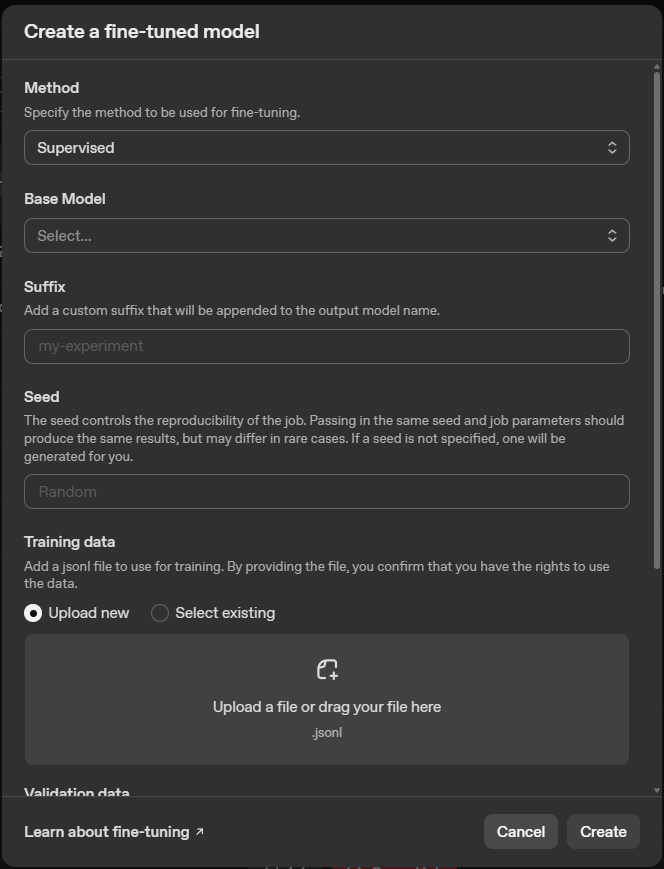Screen dimensions: 664x869
Task: Click the external link arrow beside Learn about fine-tuning
Action: (x=199, y=831)
